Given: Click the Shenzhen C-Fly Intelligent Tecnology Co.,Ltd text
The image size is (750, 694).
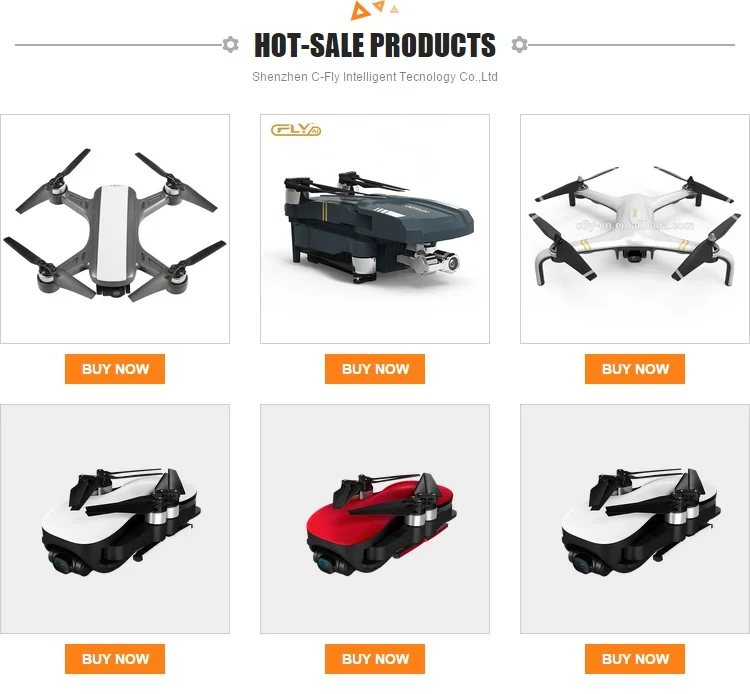Looking at the screenshot, I should [375, 77].
